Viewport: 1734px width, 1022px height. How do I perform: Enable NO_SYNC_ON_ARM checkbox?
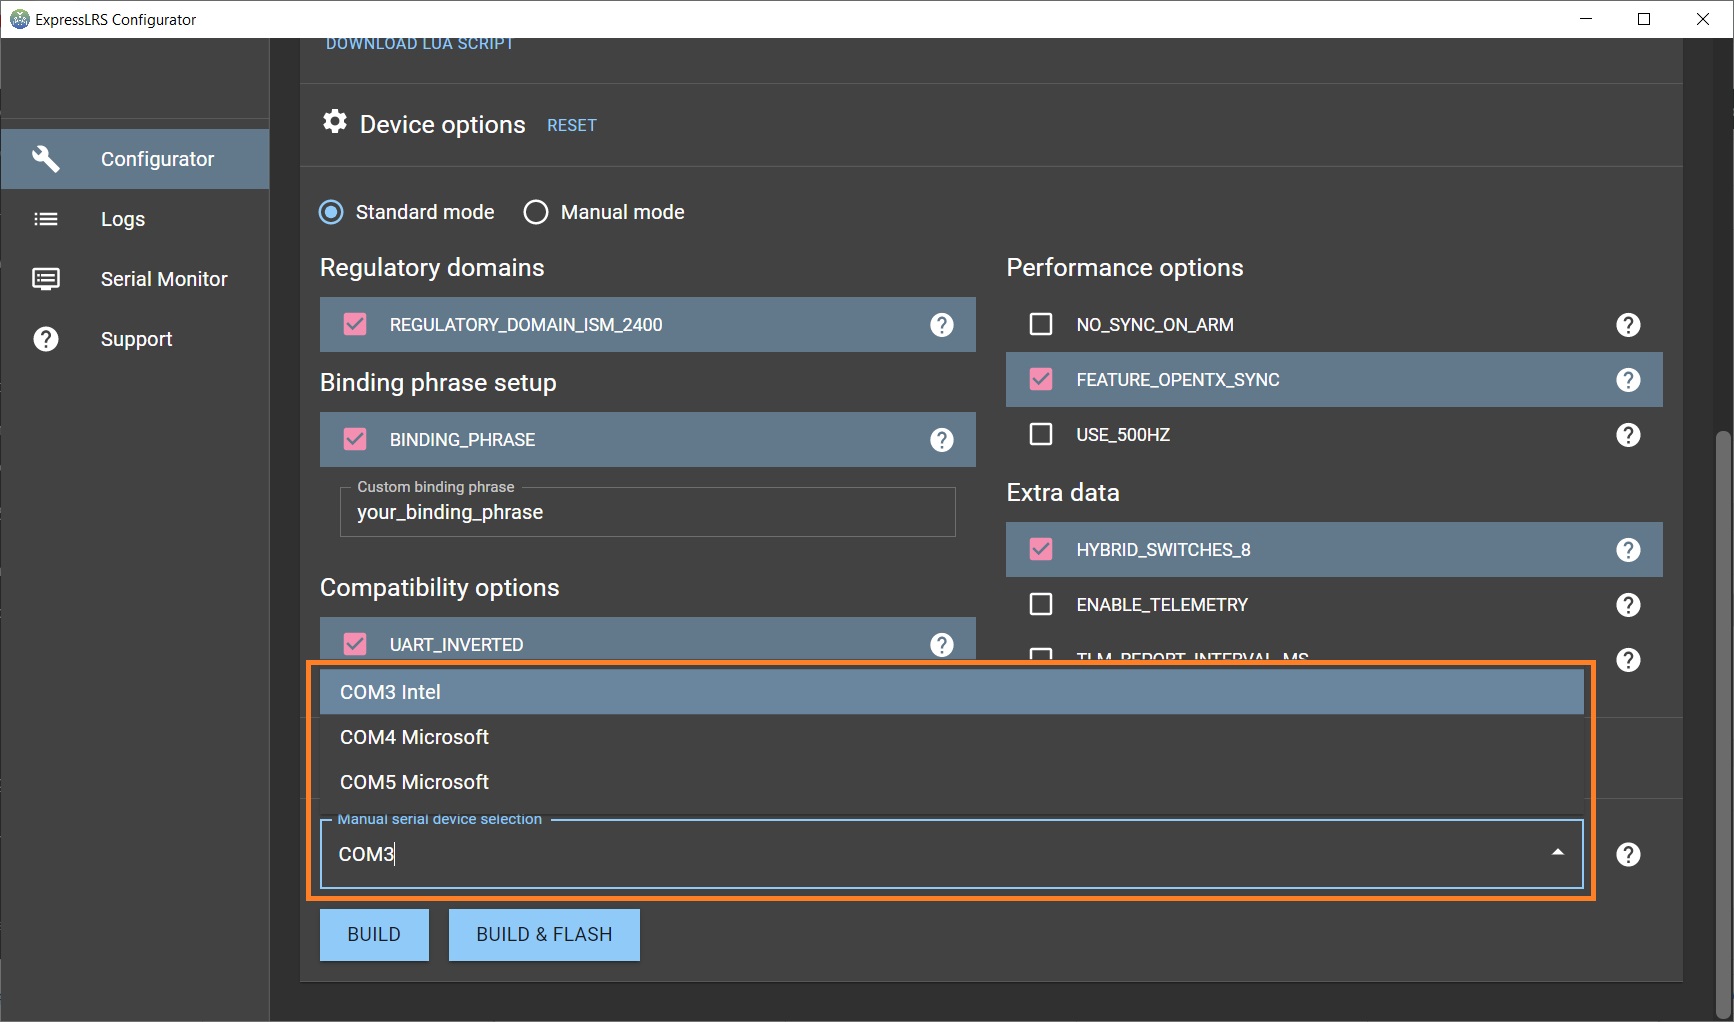click(1041, 324)
